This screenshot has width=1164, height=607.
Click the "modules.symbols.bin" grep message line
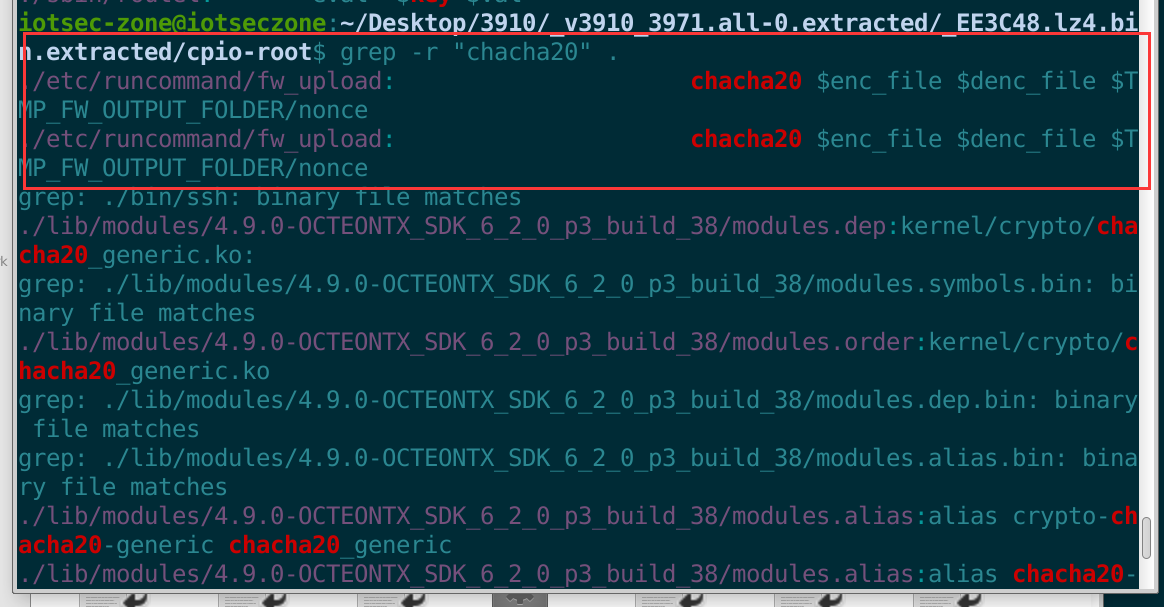pyautogui.click(x=578, y=284)
